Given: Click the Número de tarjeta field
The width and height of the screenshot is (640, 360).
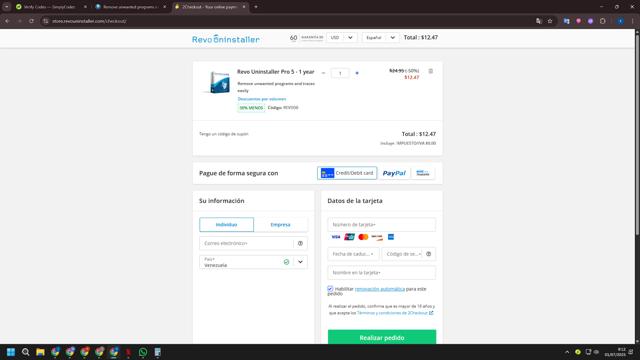Looking at the screenshot, I should click(x=382, y=224).
